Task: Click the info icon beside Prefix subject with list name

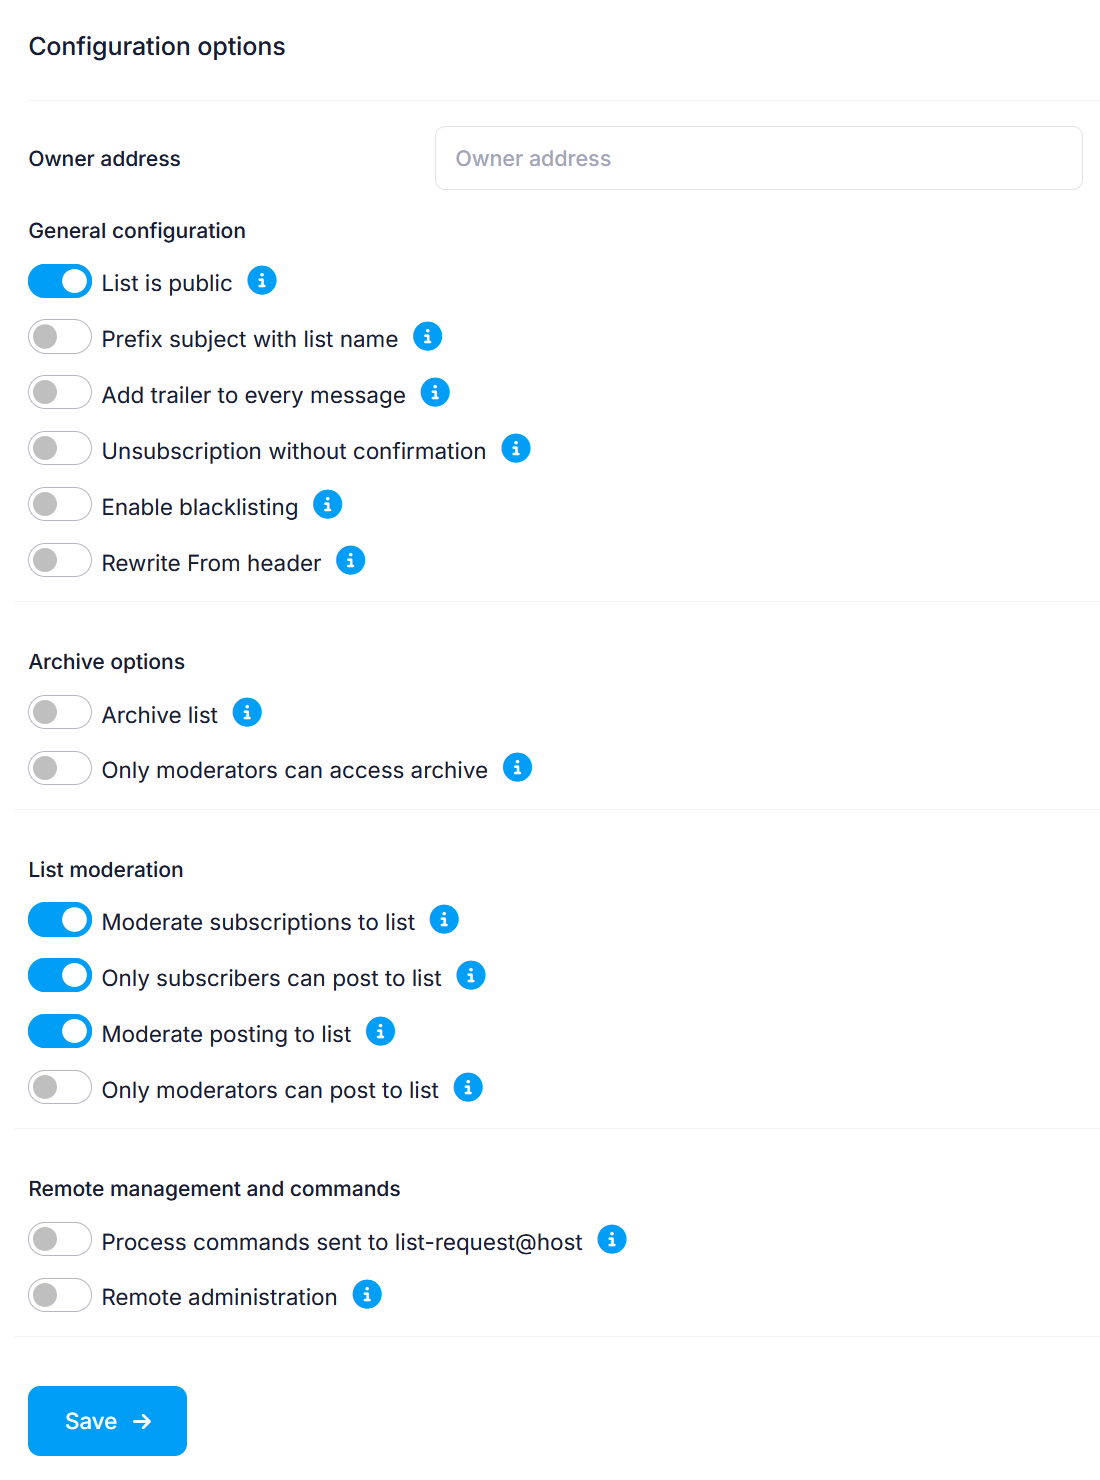Action: pyautogui.click(x=428, y=337)
